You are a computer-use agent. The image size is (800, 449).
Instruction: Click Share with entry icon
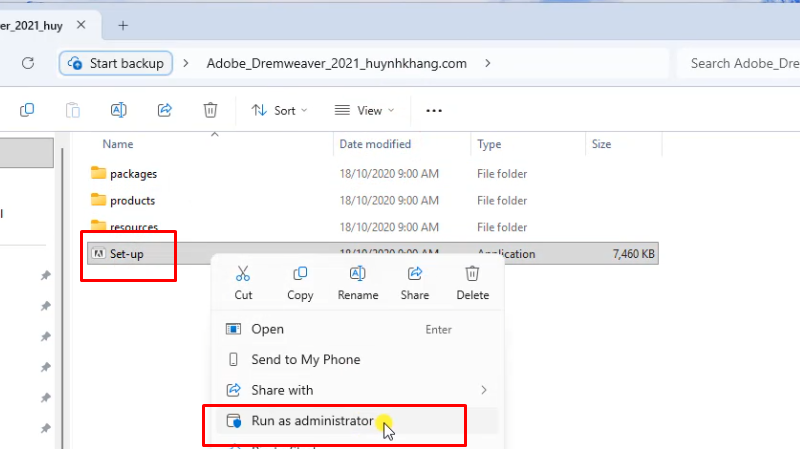pos(233,390)
